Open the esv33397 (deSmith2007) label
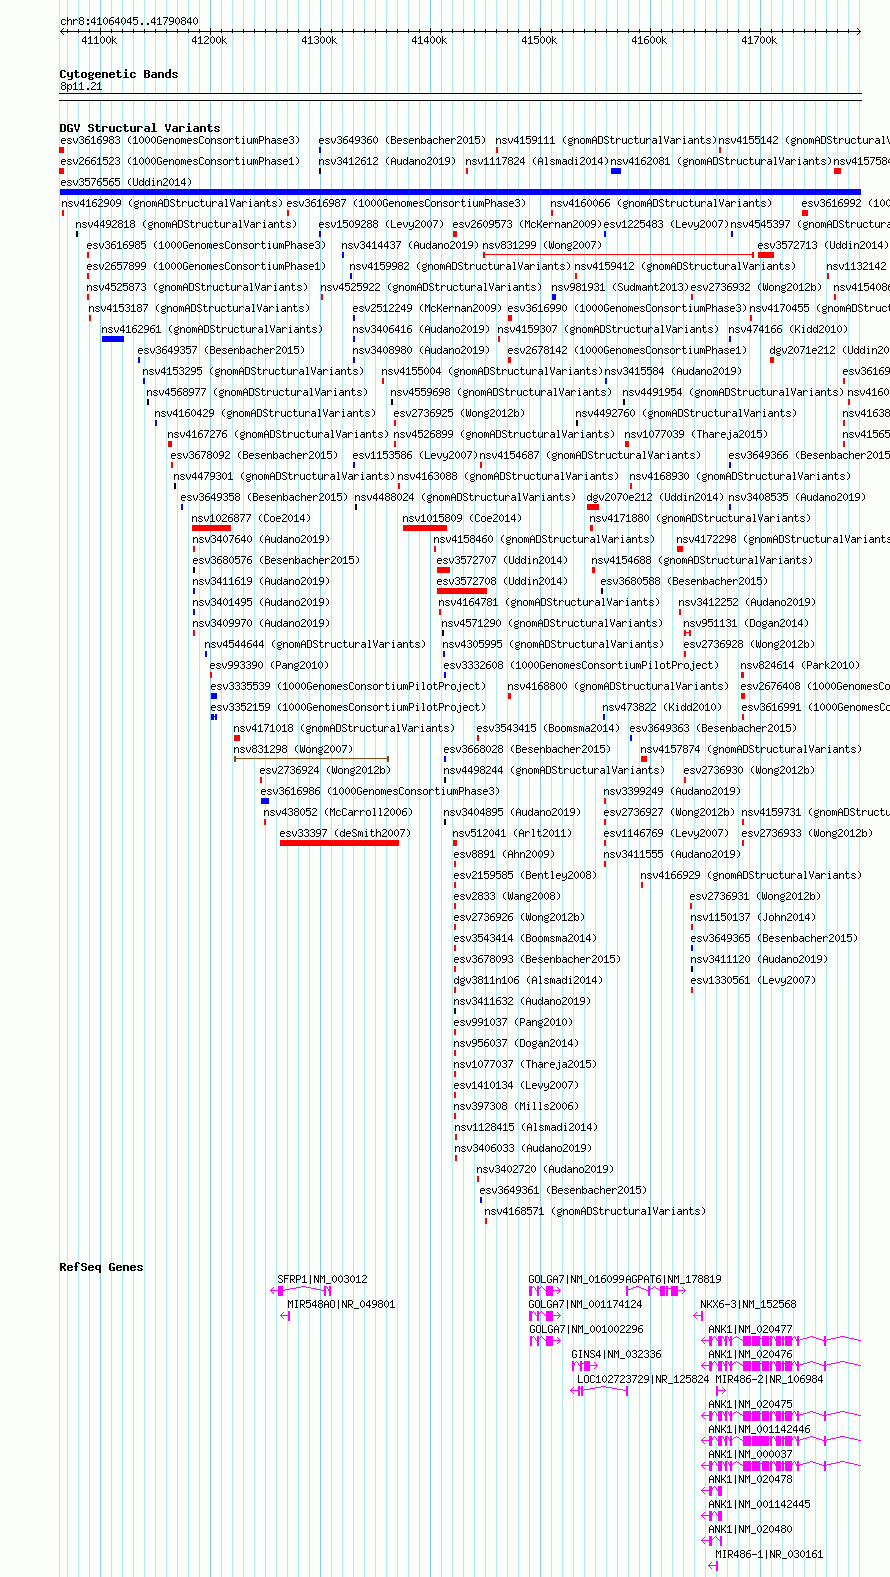This screenshot has width=890, height=1577. 345,833
